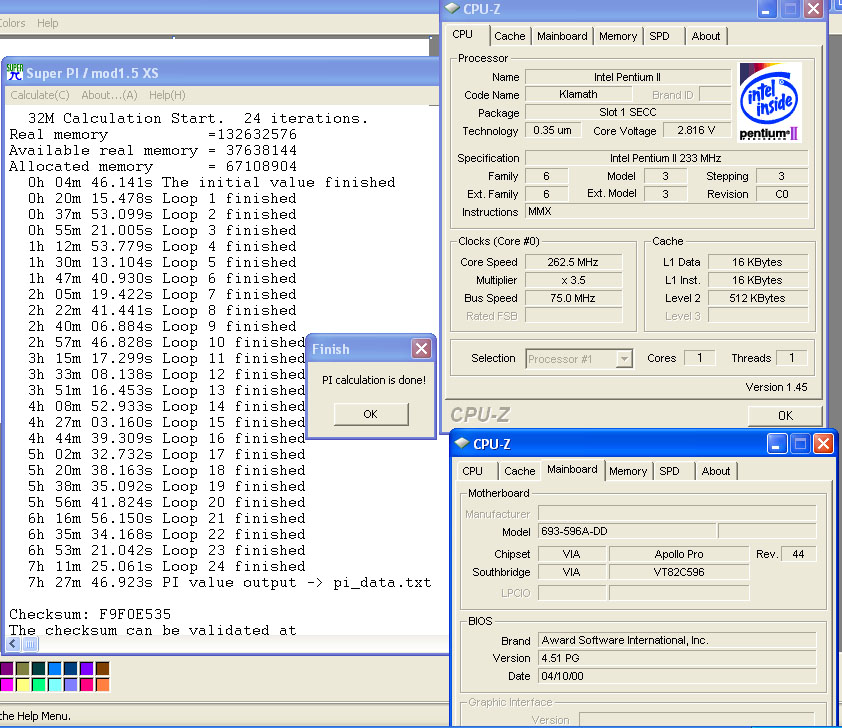Screen dimensions: 842x728
Task: Click the Instructions value MMX
Action: pos(666,212)
